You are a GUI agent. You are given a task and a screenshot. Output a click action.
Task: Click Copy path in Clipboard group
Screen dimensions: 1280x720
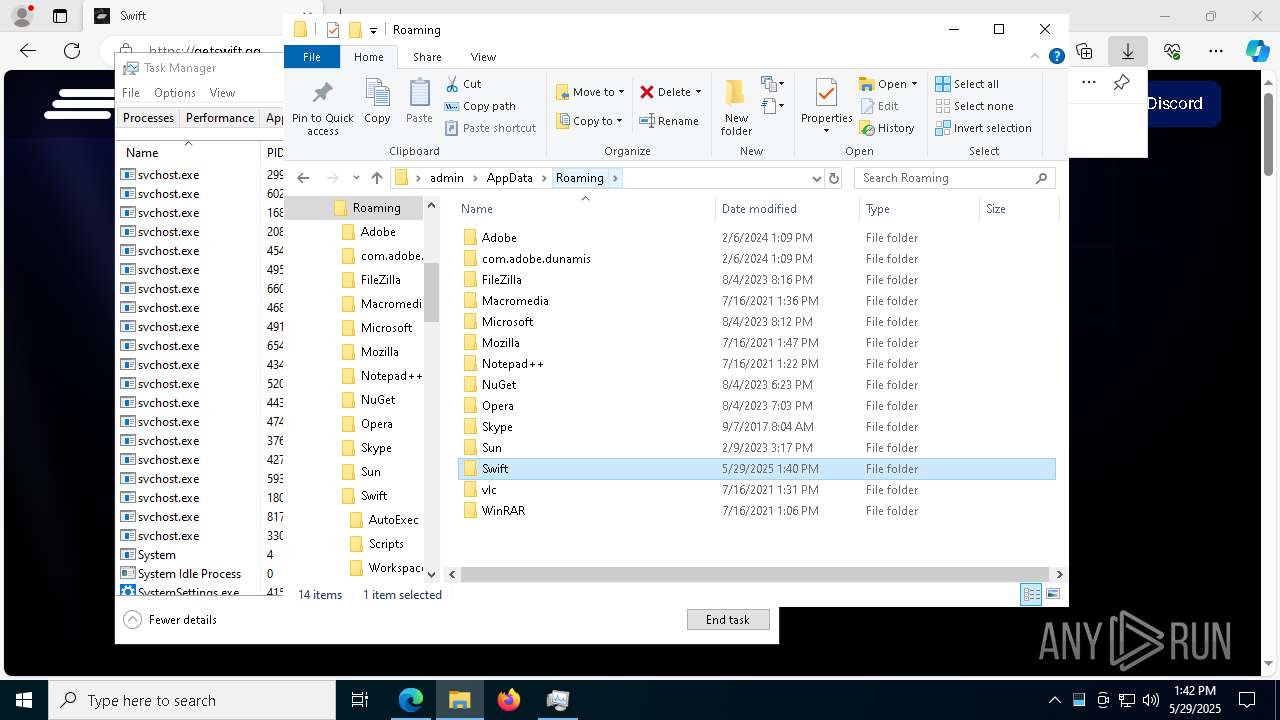tap(480, 106)
